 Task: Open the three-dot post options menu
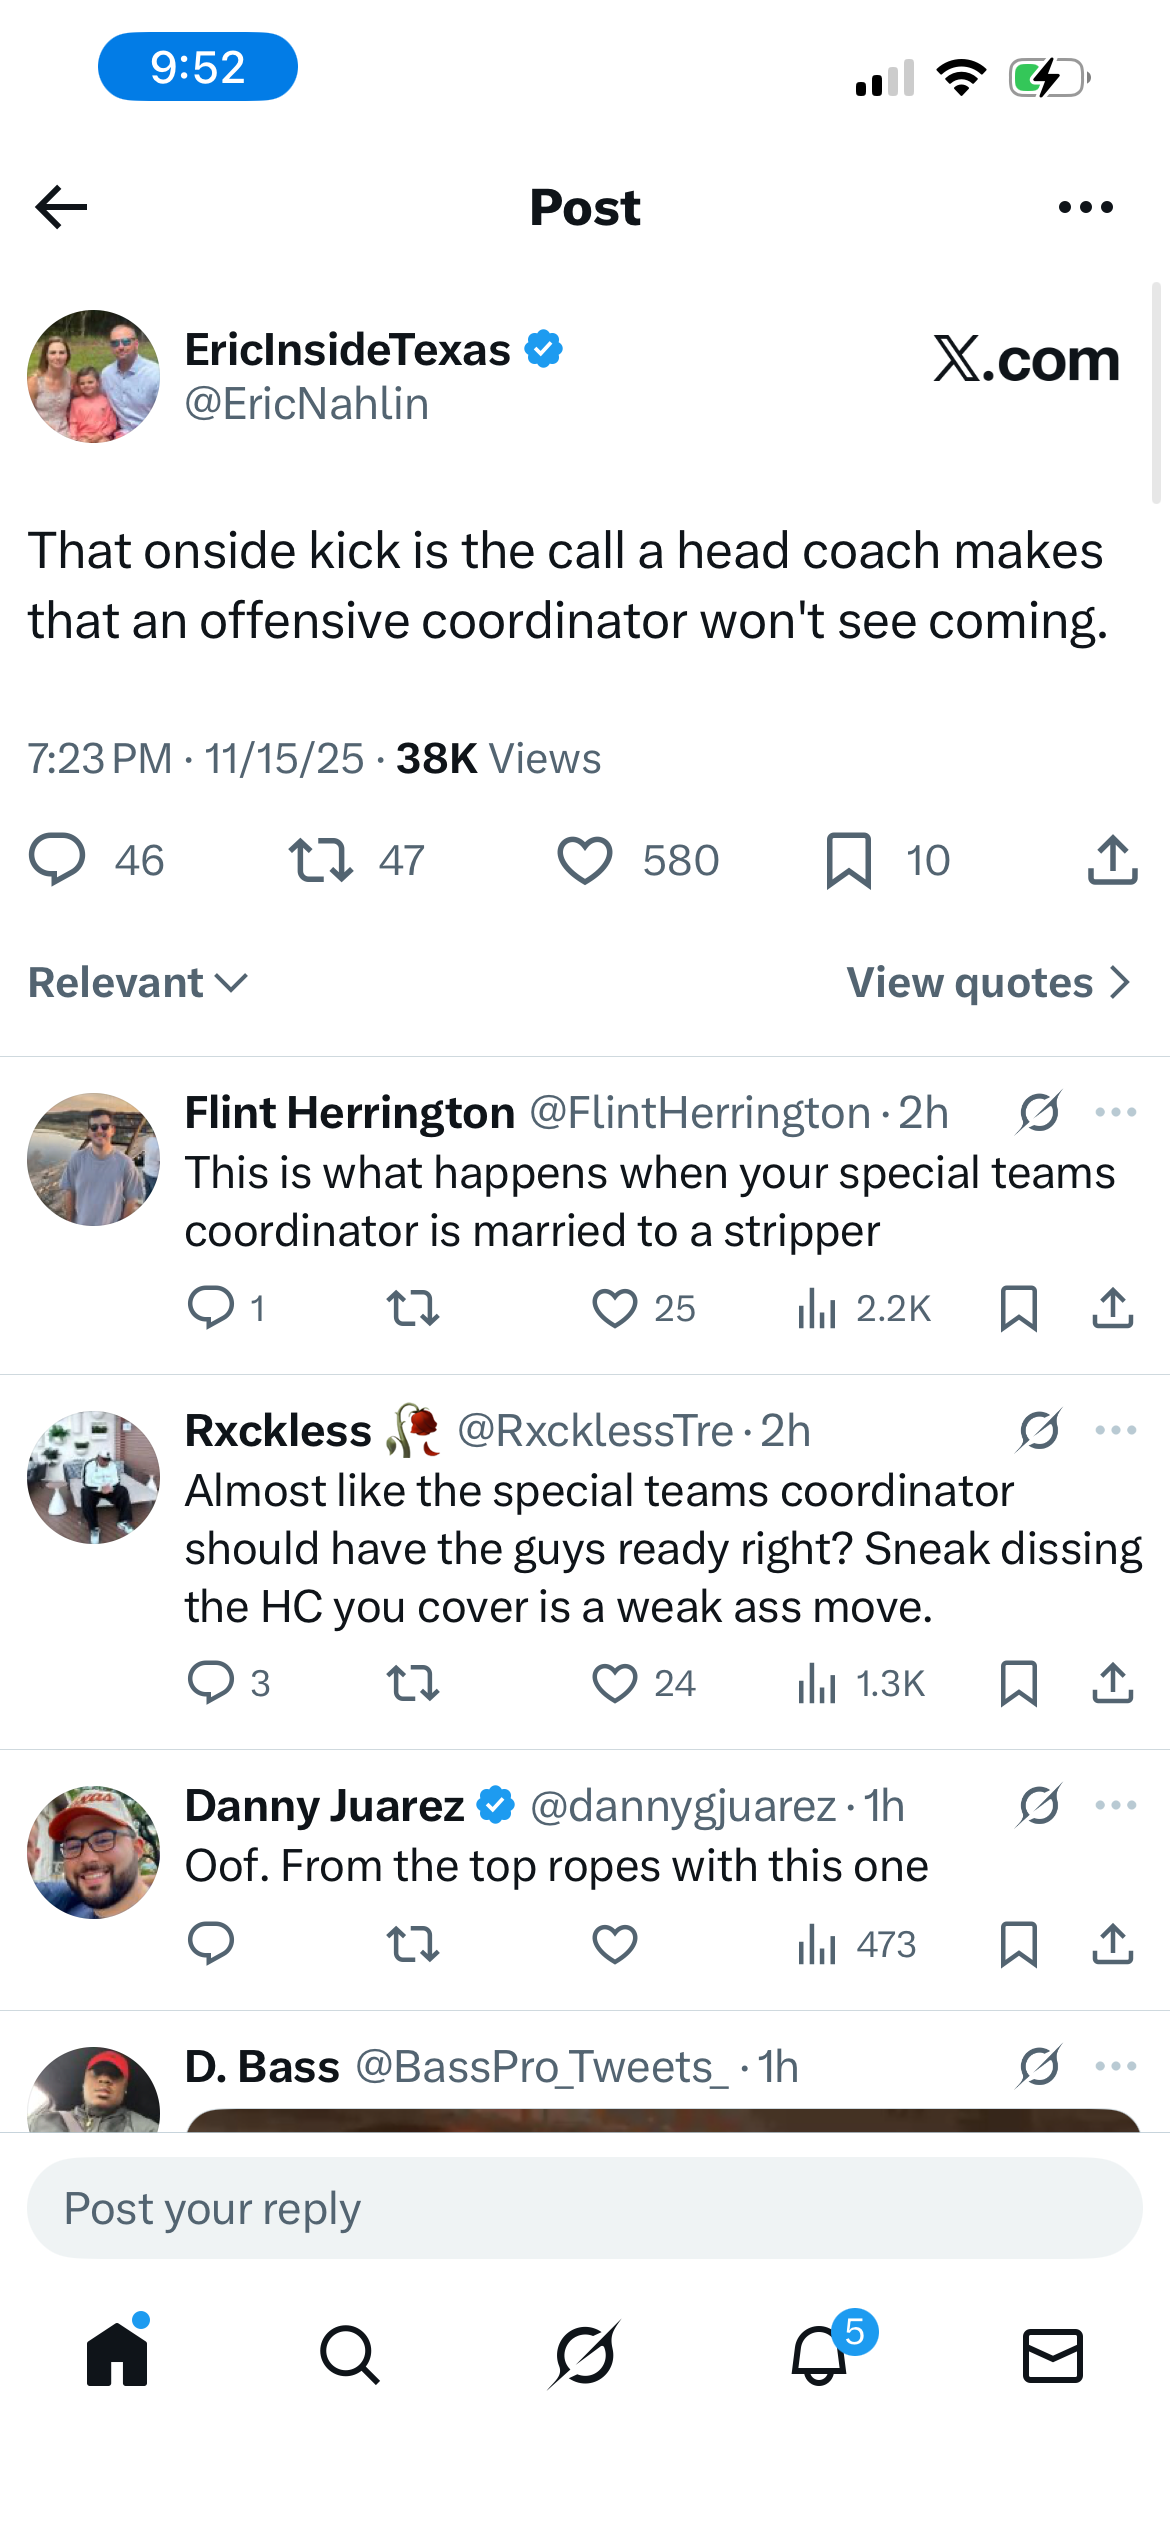tap(1085, 207)
